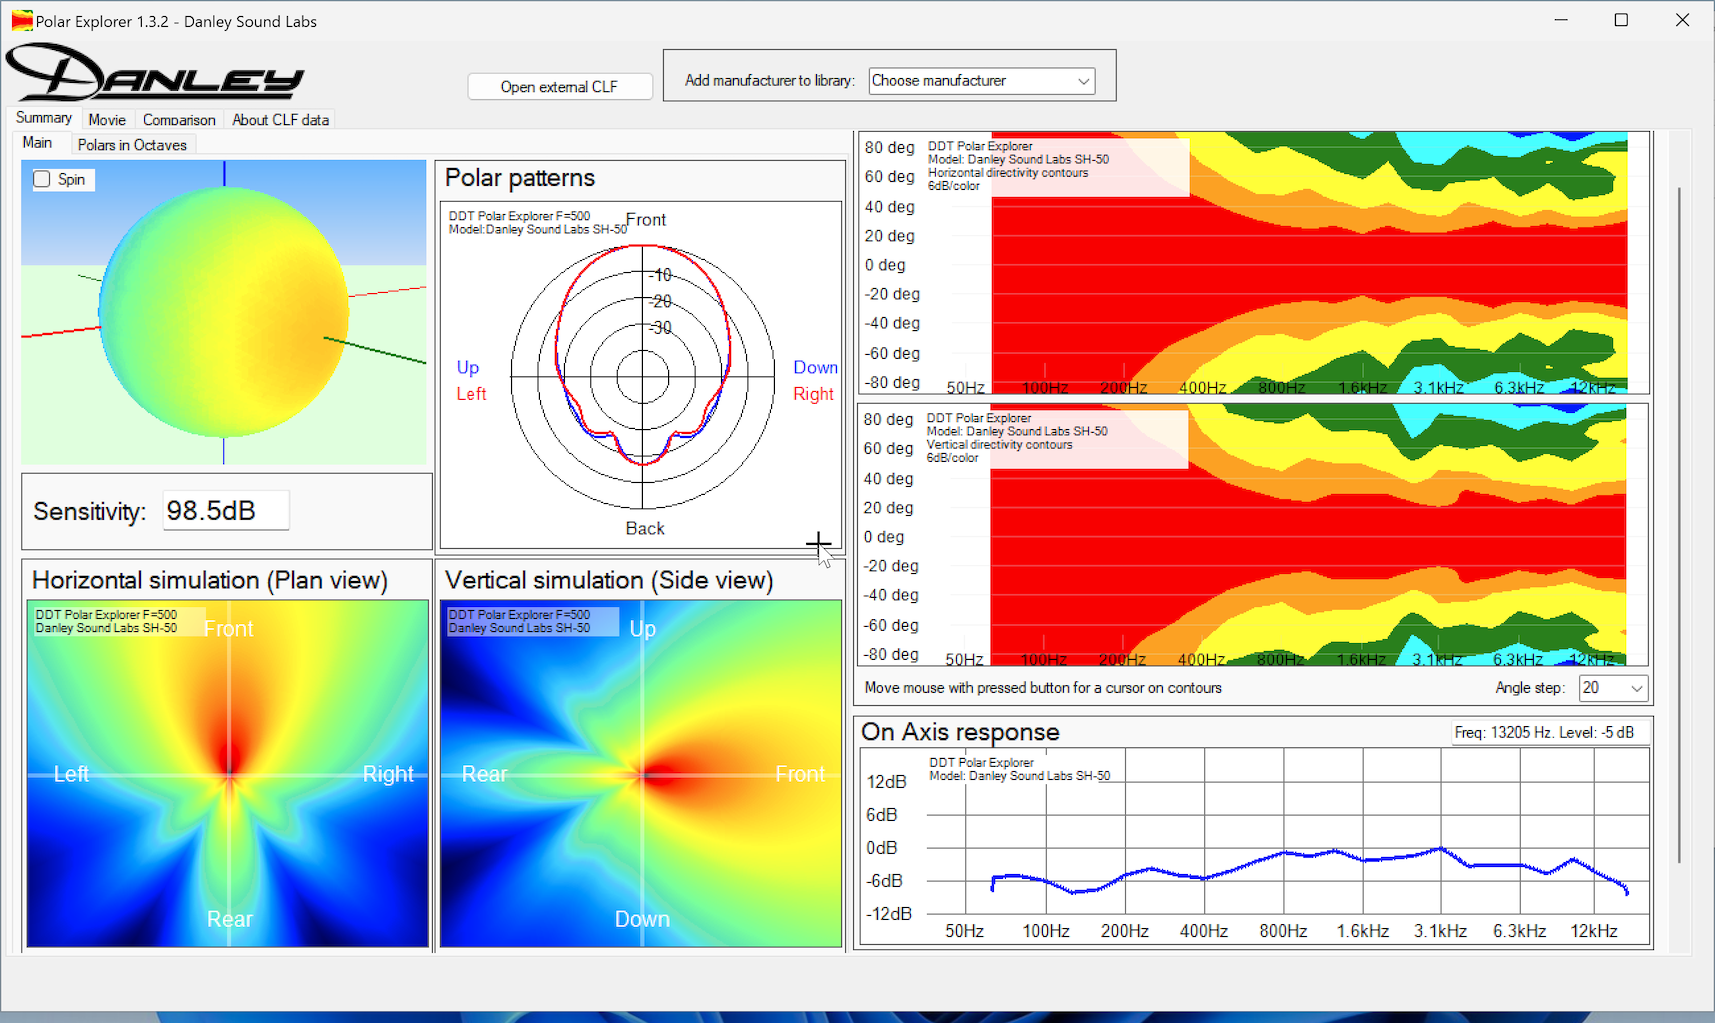Open the Choose manufacturer dropdown
This screenshot has height=1023, width=1715.
pos(981,81)
